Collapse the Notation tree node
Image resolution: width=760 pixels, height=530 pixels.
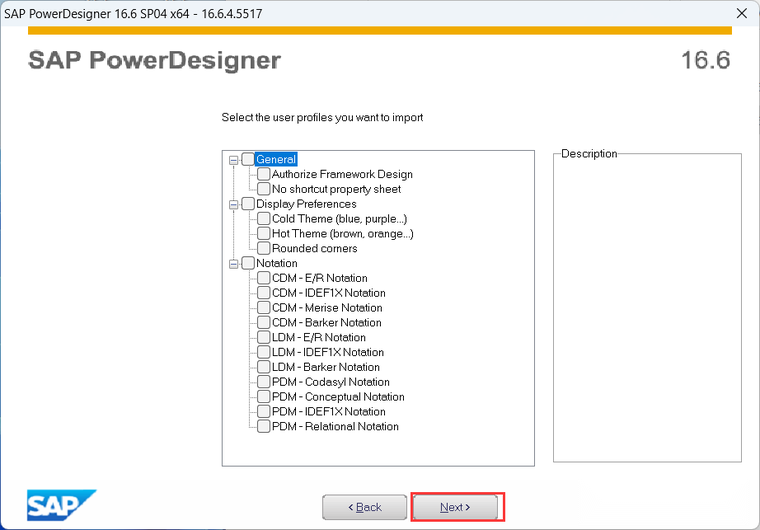tap(234, 264)
